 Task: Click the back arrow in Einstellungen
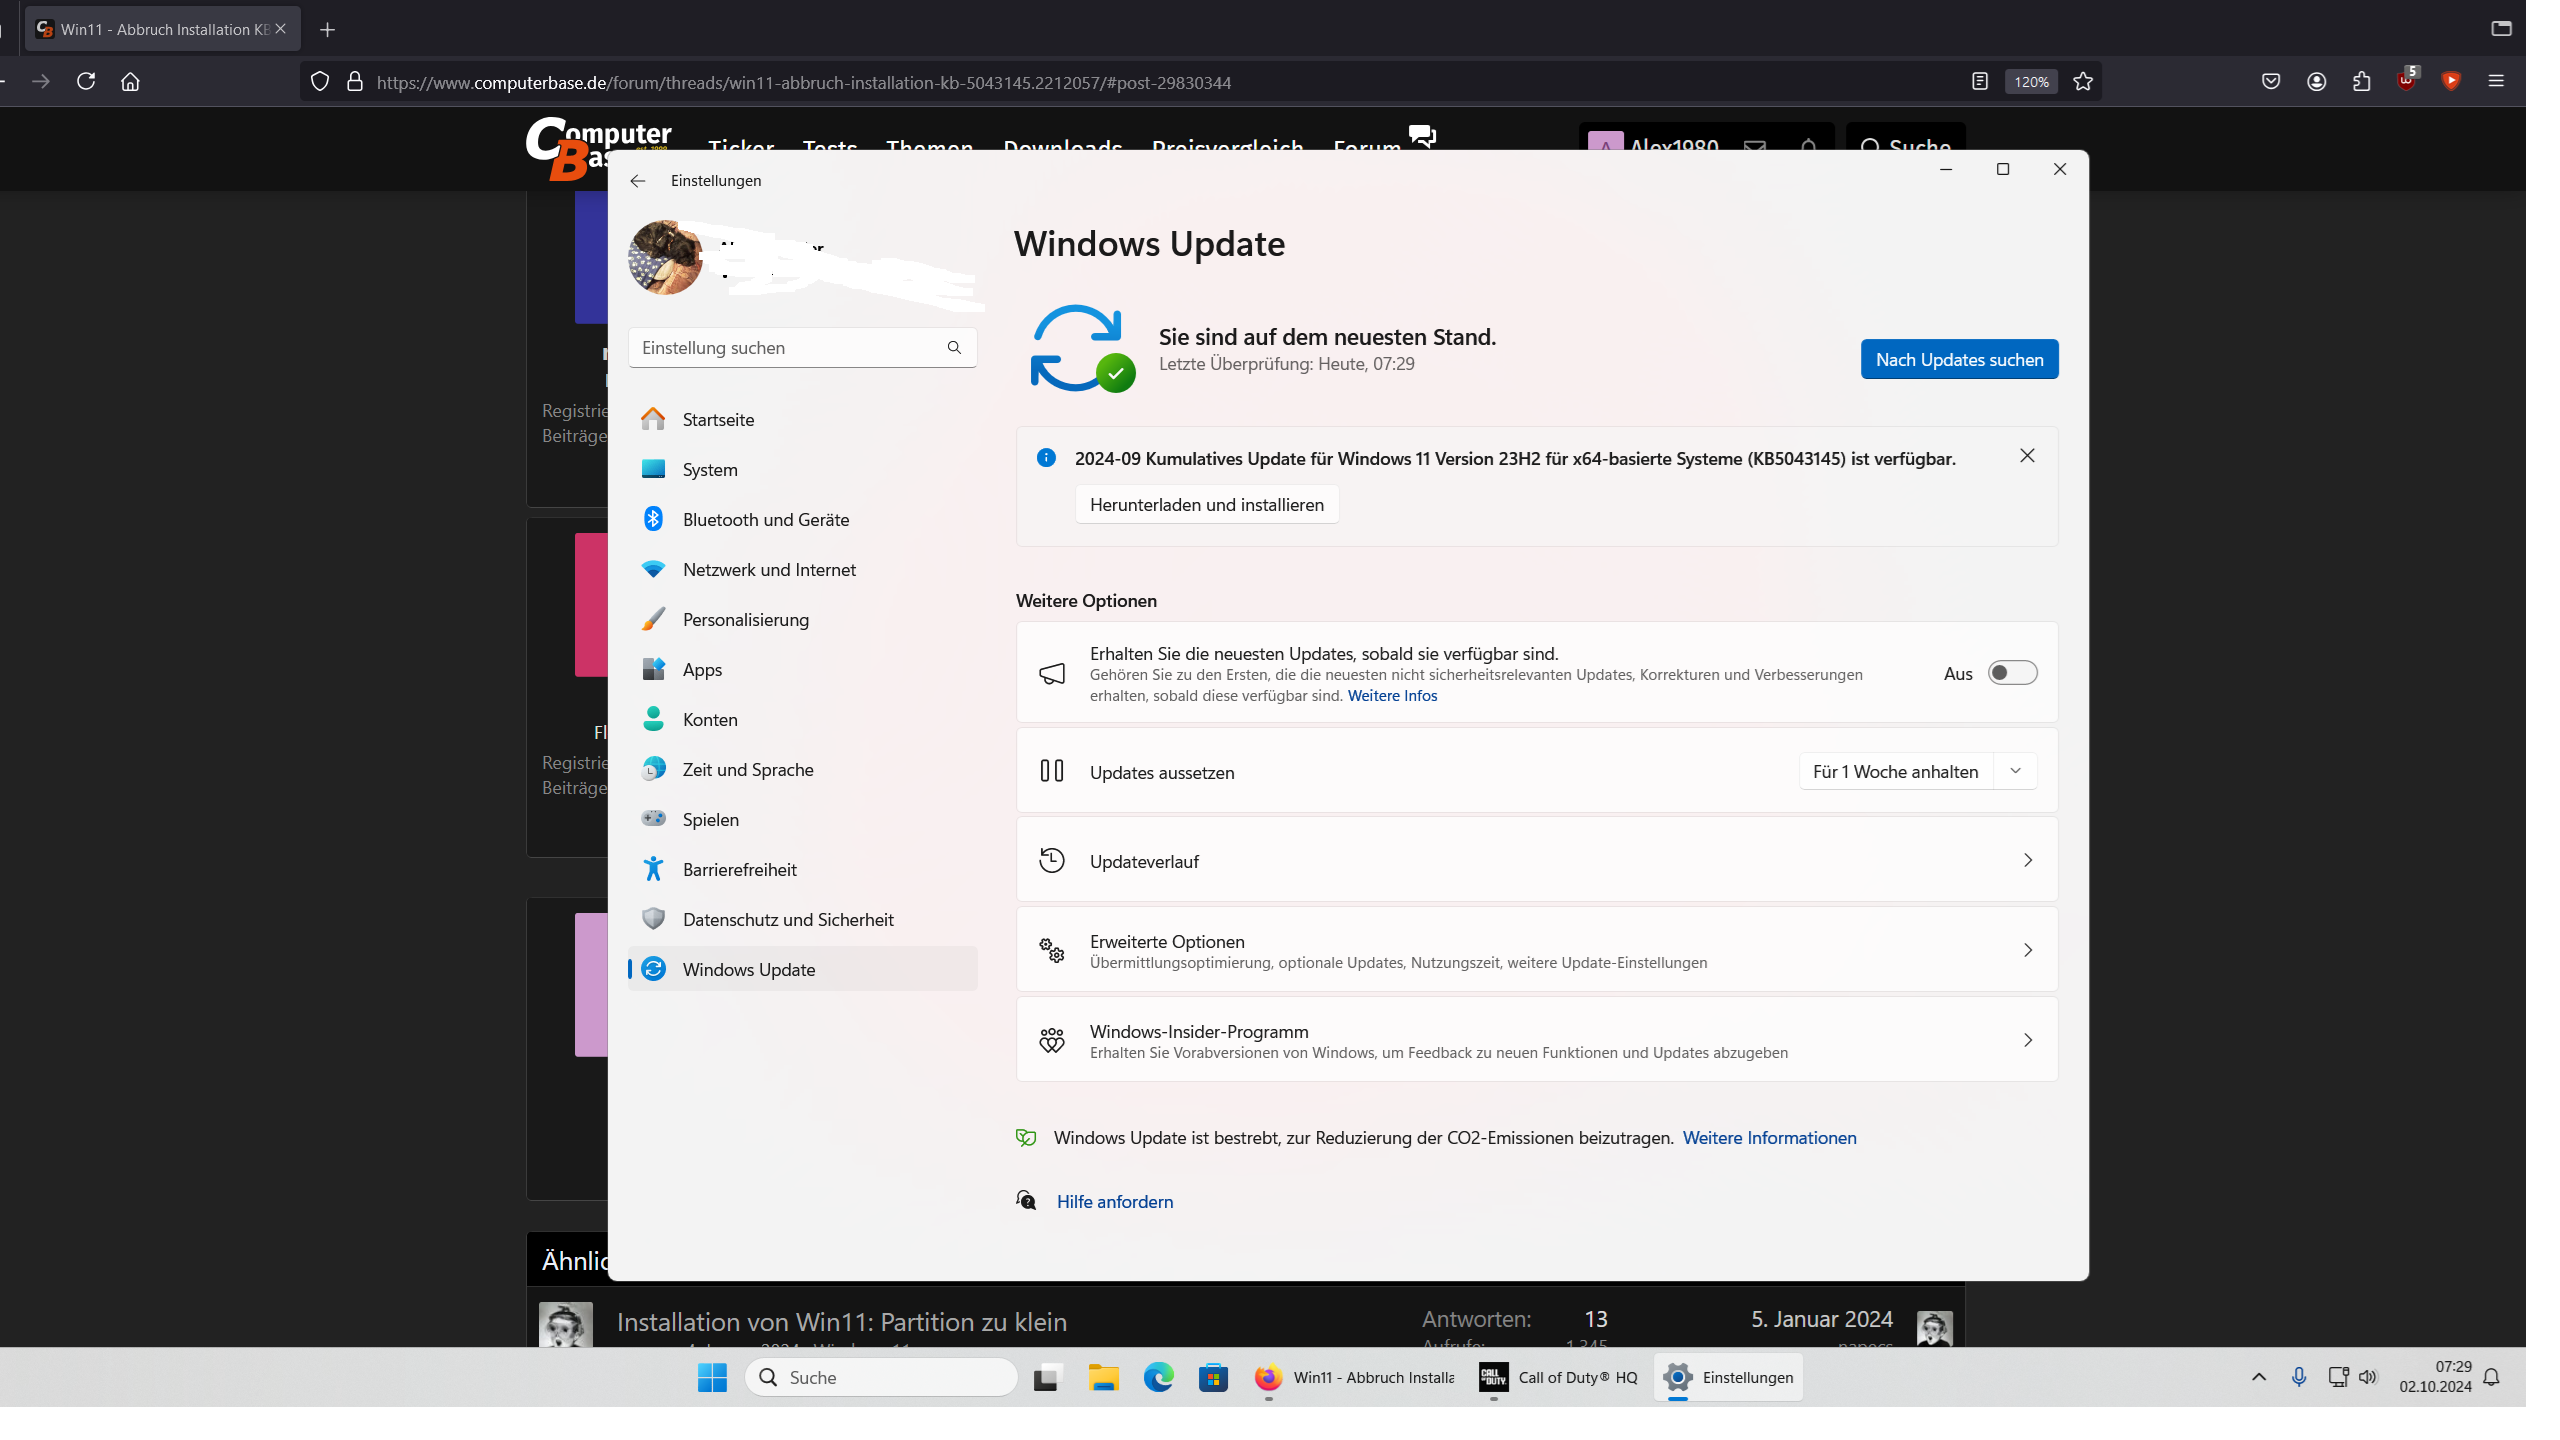(x=638, y=181)
